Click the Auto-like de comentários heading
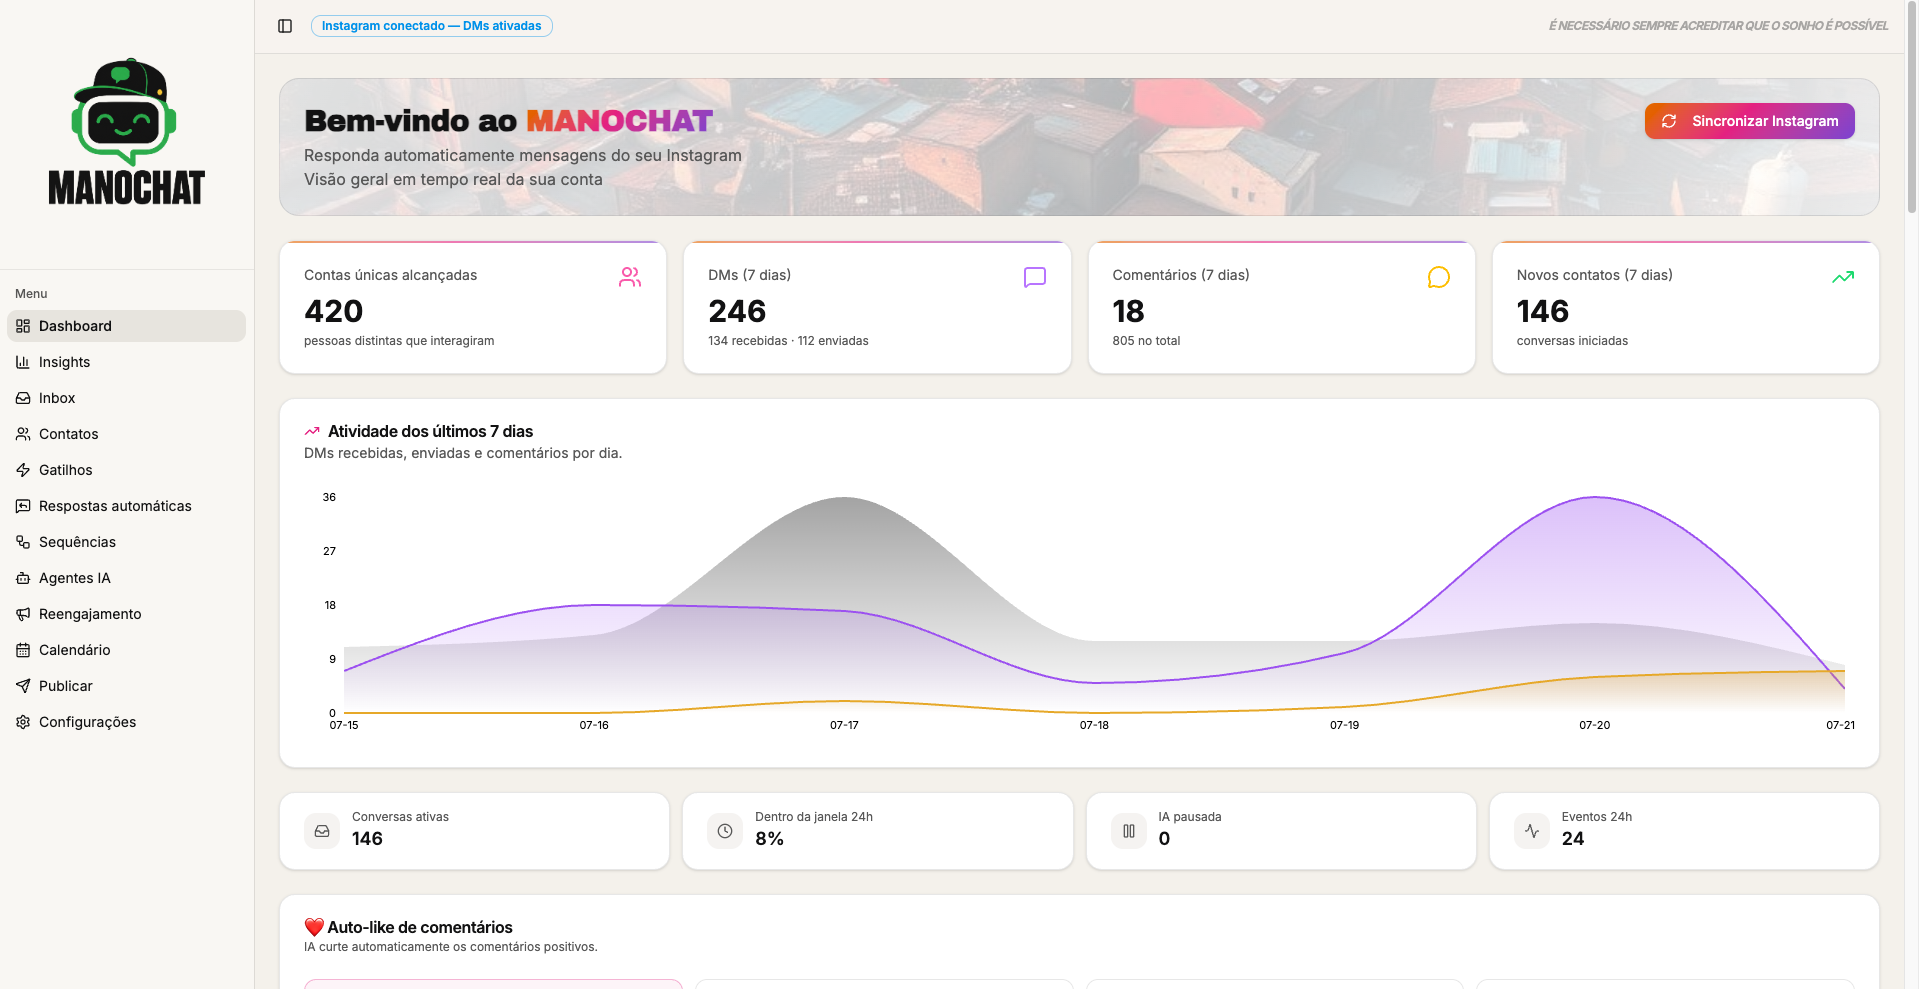1919x989 pixels. pos(420,927)
